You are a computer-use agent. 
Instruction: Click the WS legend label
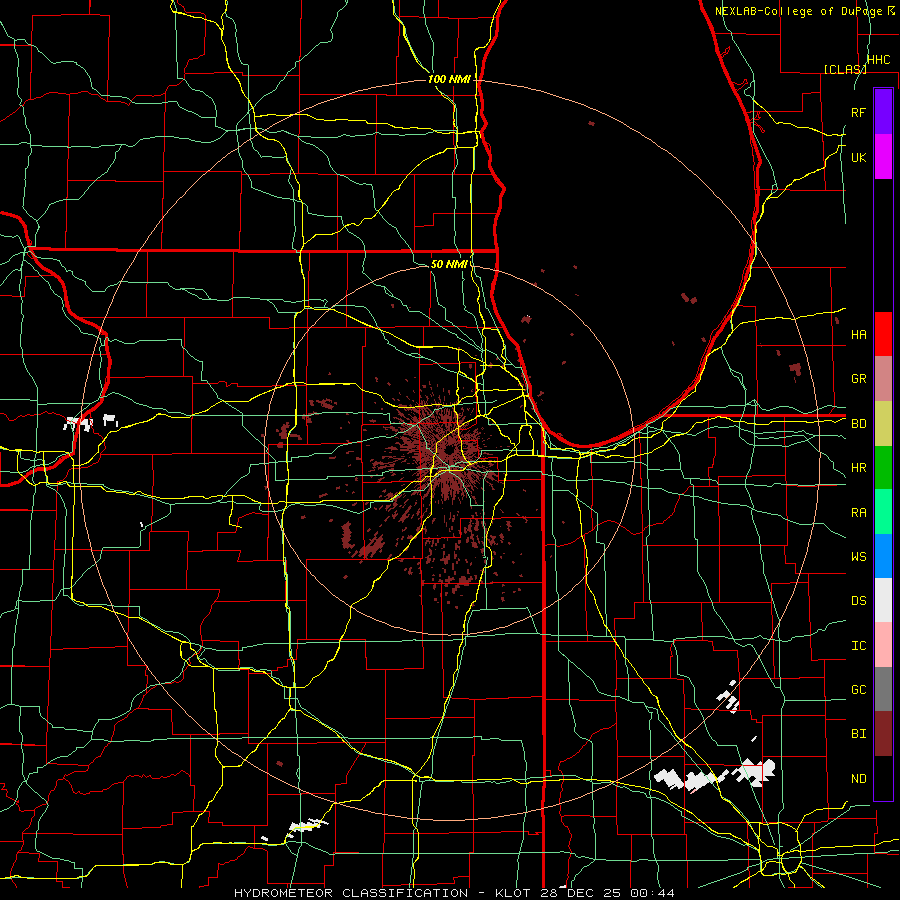pos(858,557)
